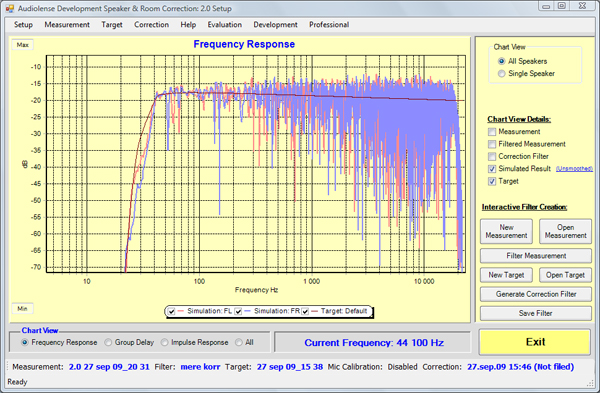Click the yellow Exit button
Screen dimensions: 600x393
pyautogui.click(x=535, y=342)
